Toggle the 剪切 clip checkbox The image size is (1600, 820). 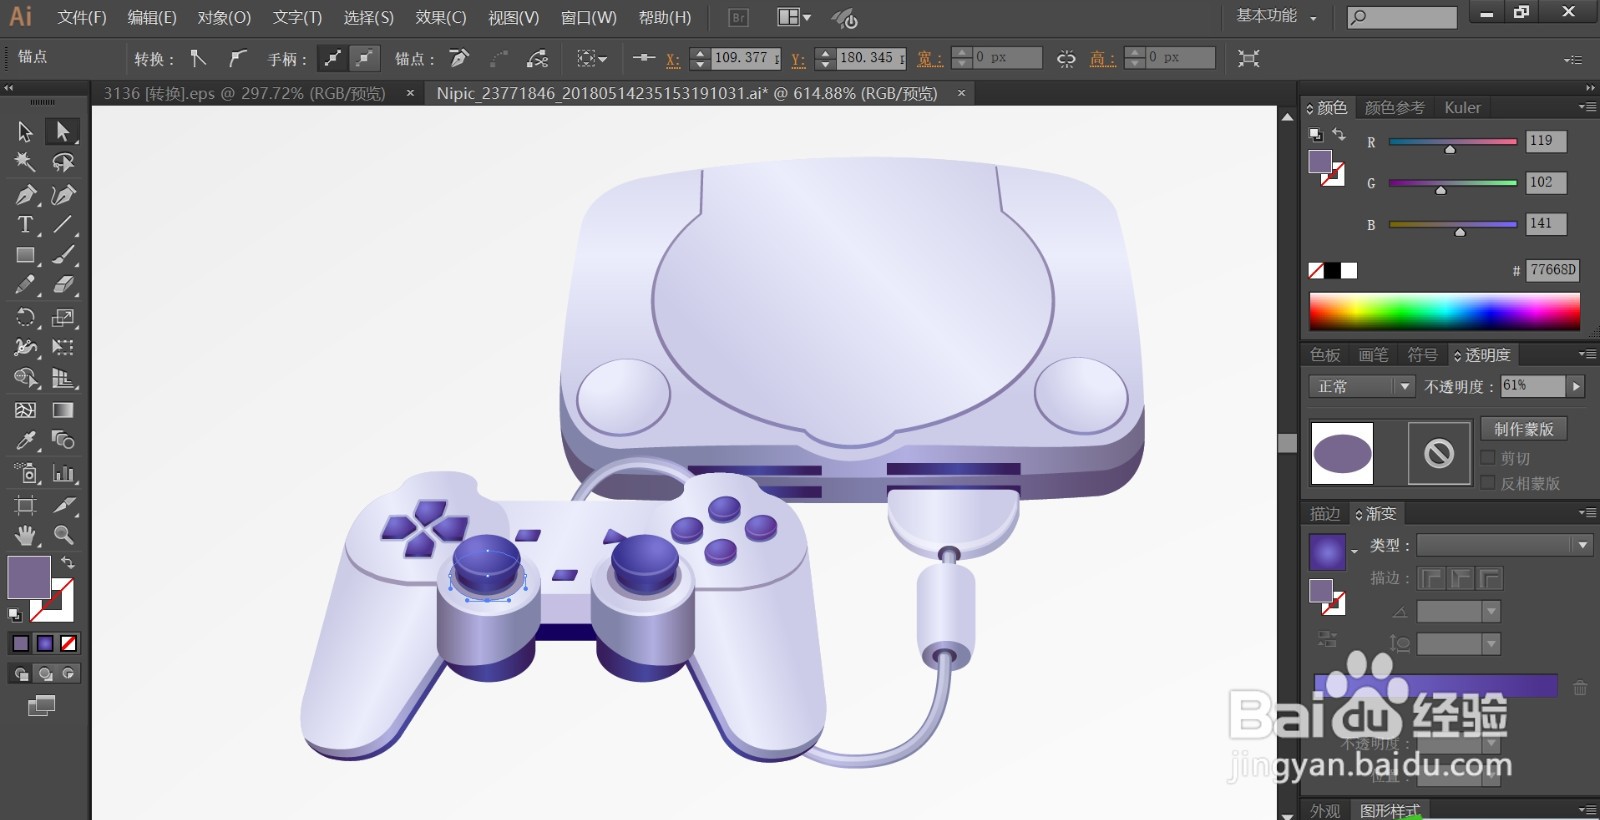coord(1487,458)
